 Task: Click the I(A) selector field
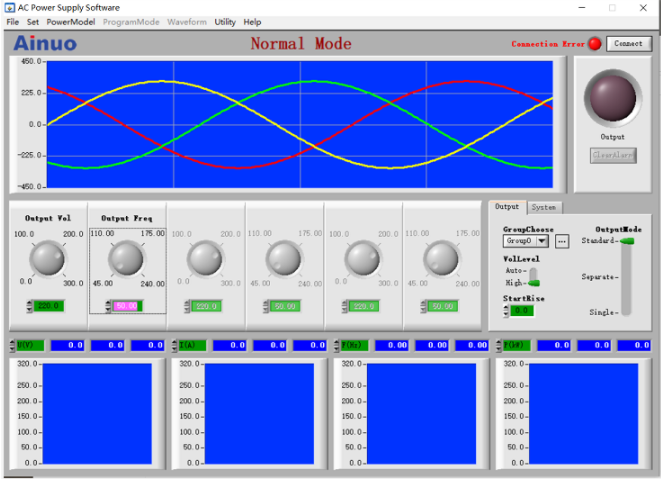point(193,346)
